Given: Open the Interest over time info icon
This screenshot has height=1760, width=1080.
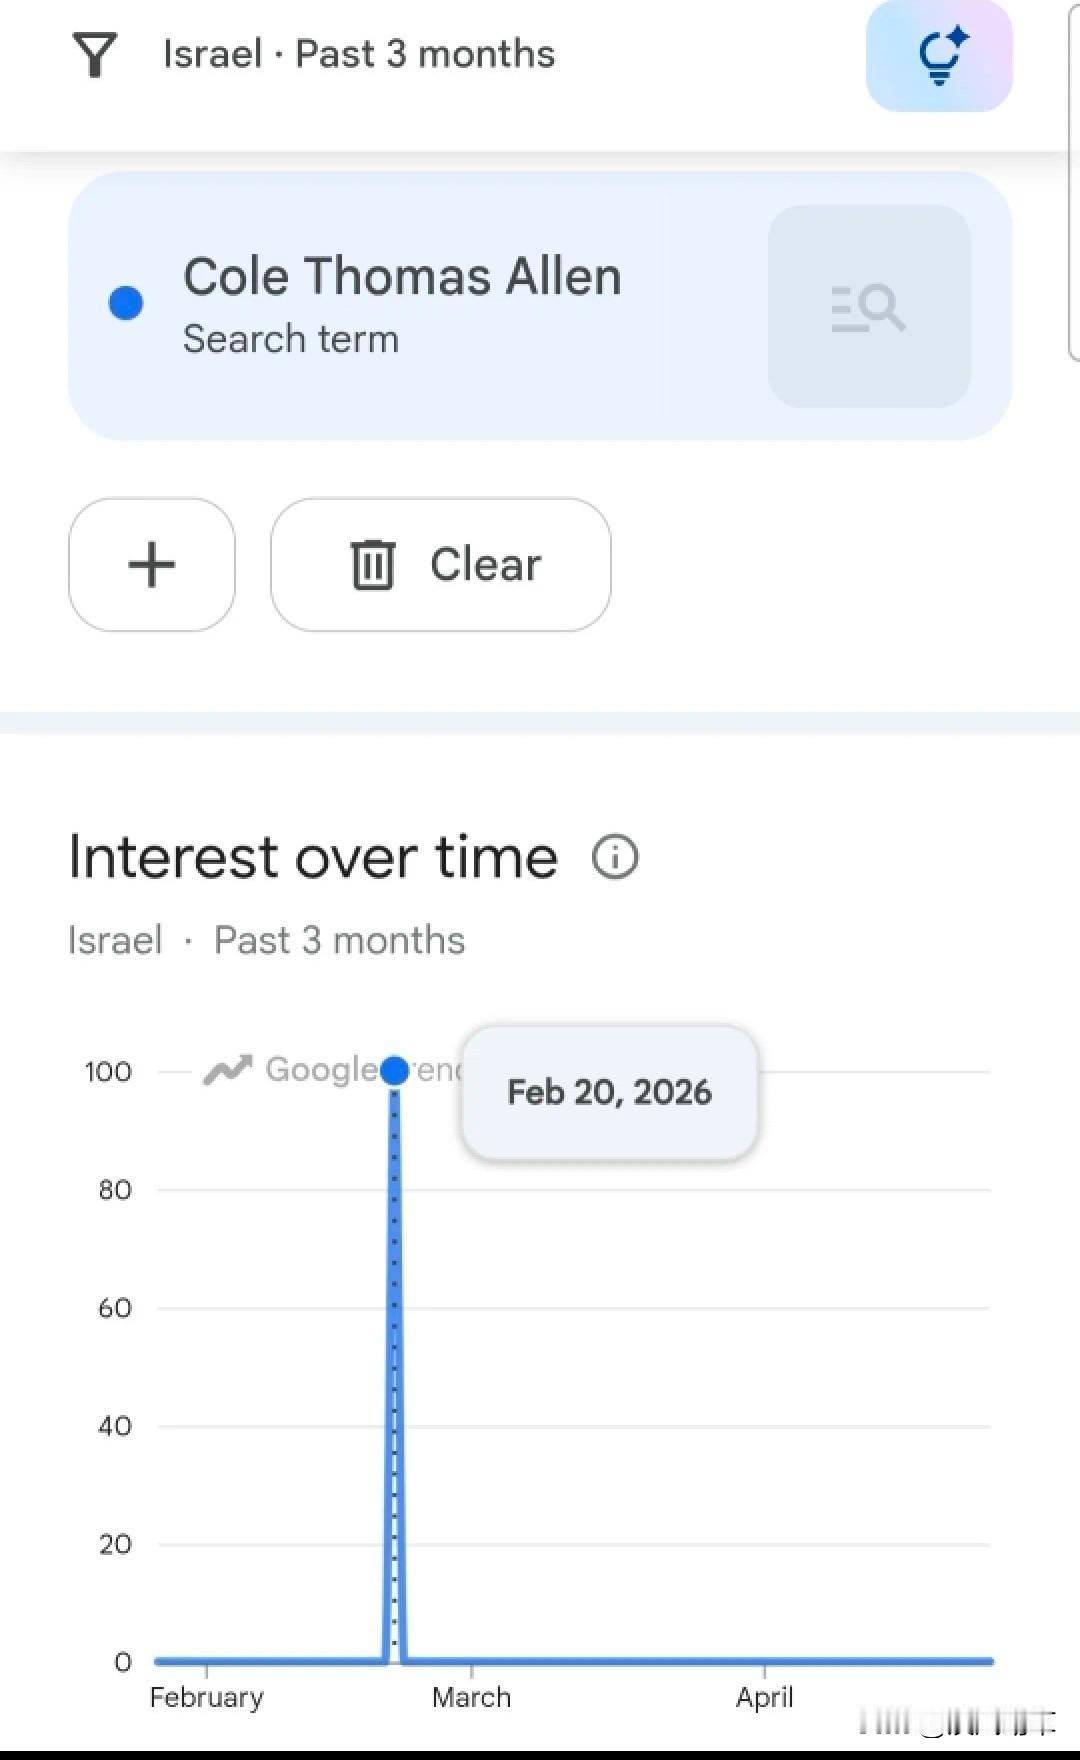Looking at the screenshot, I should point(615,857).
